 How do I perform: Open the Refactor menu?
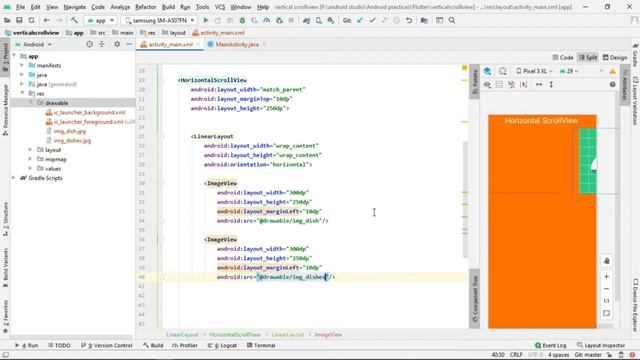[x=146, y=7]
